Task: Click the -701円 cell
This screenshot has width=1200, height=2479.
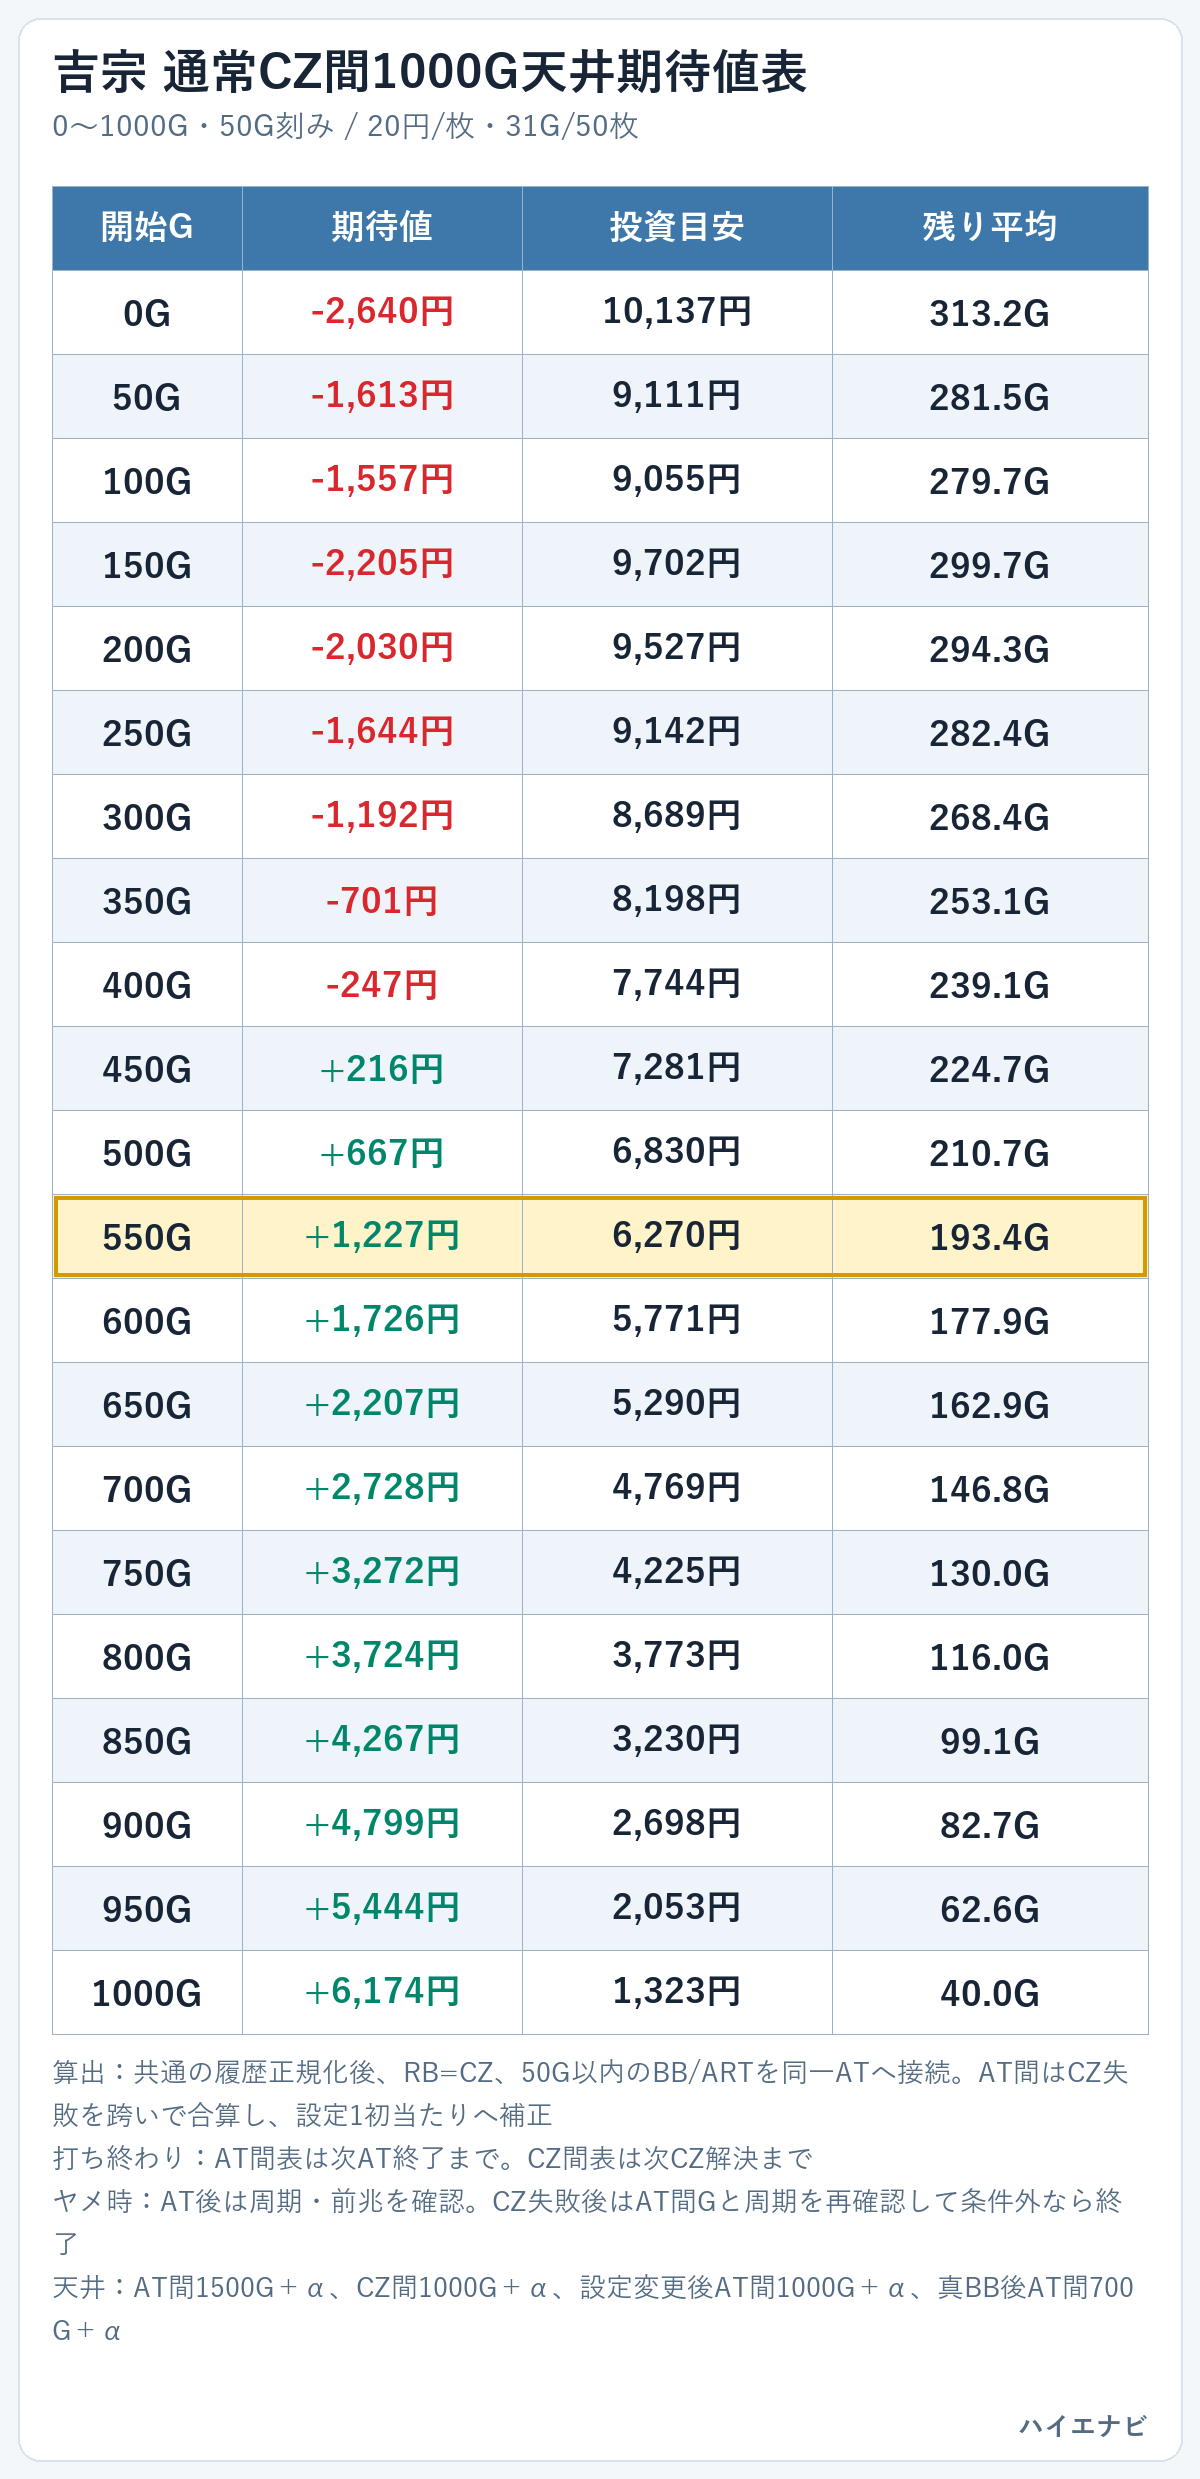Action: pyautogui.click(x=382, y=901)
